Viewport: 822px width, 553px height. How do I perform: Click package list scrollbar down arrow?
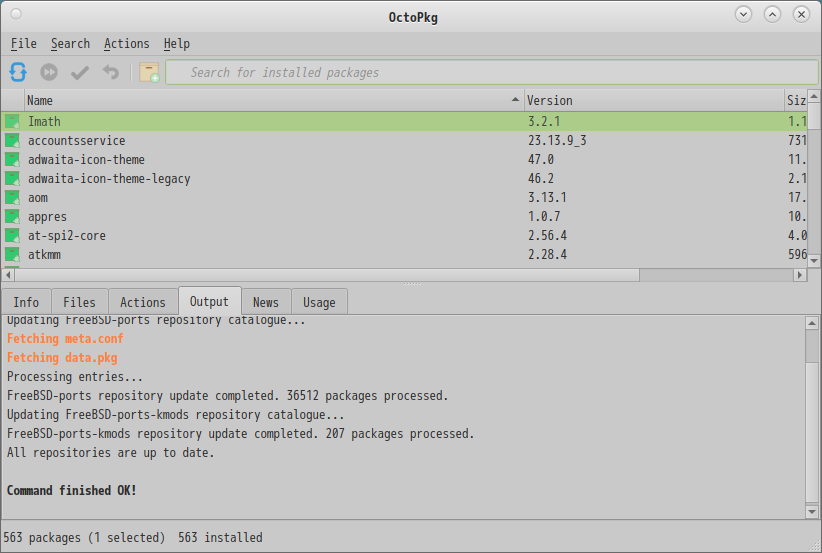(x=814, y=260)
